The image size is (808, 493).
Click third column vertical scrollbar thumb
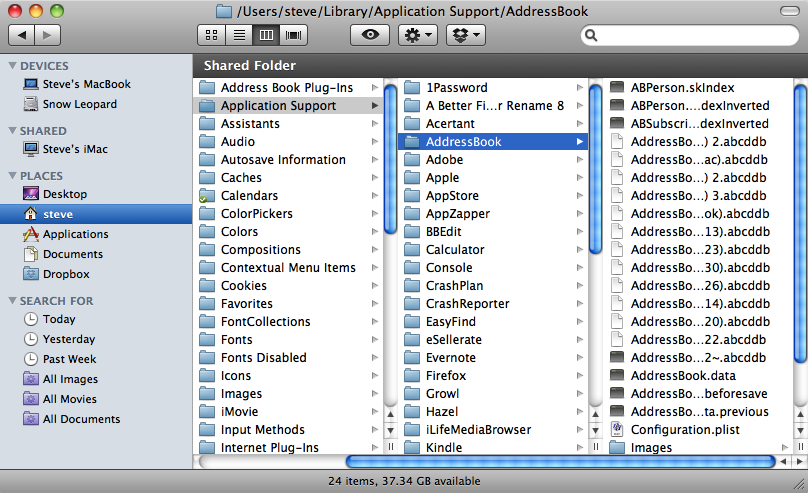point(800,224)
